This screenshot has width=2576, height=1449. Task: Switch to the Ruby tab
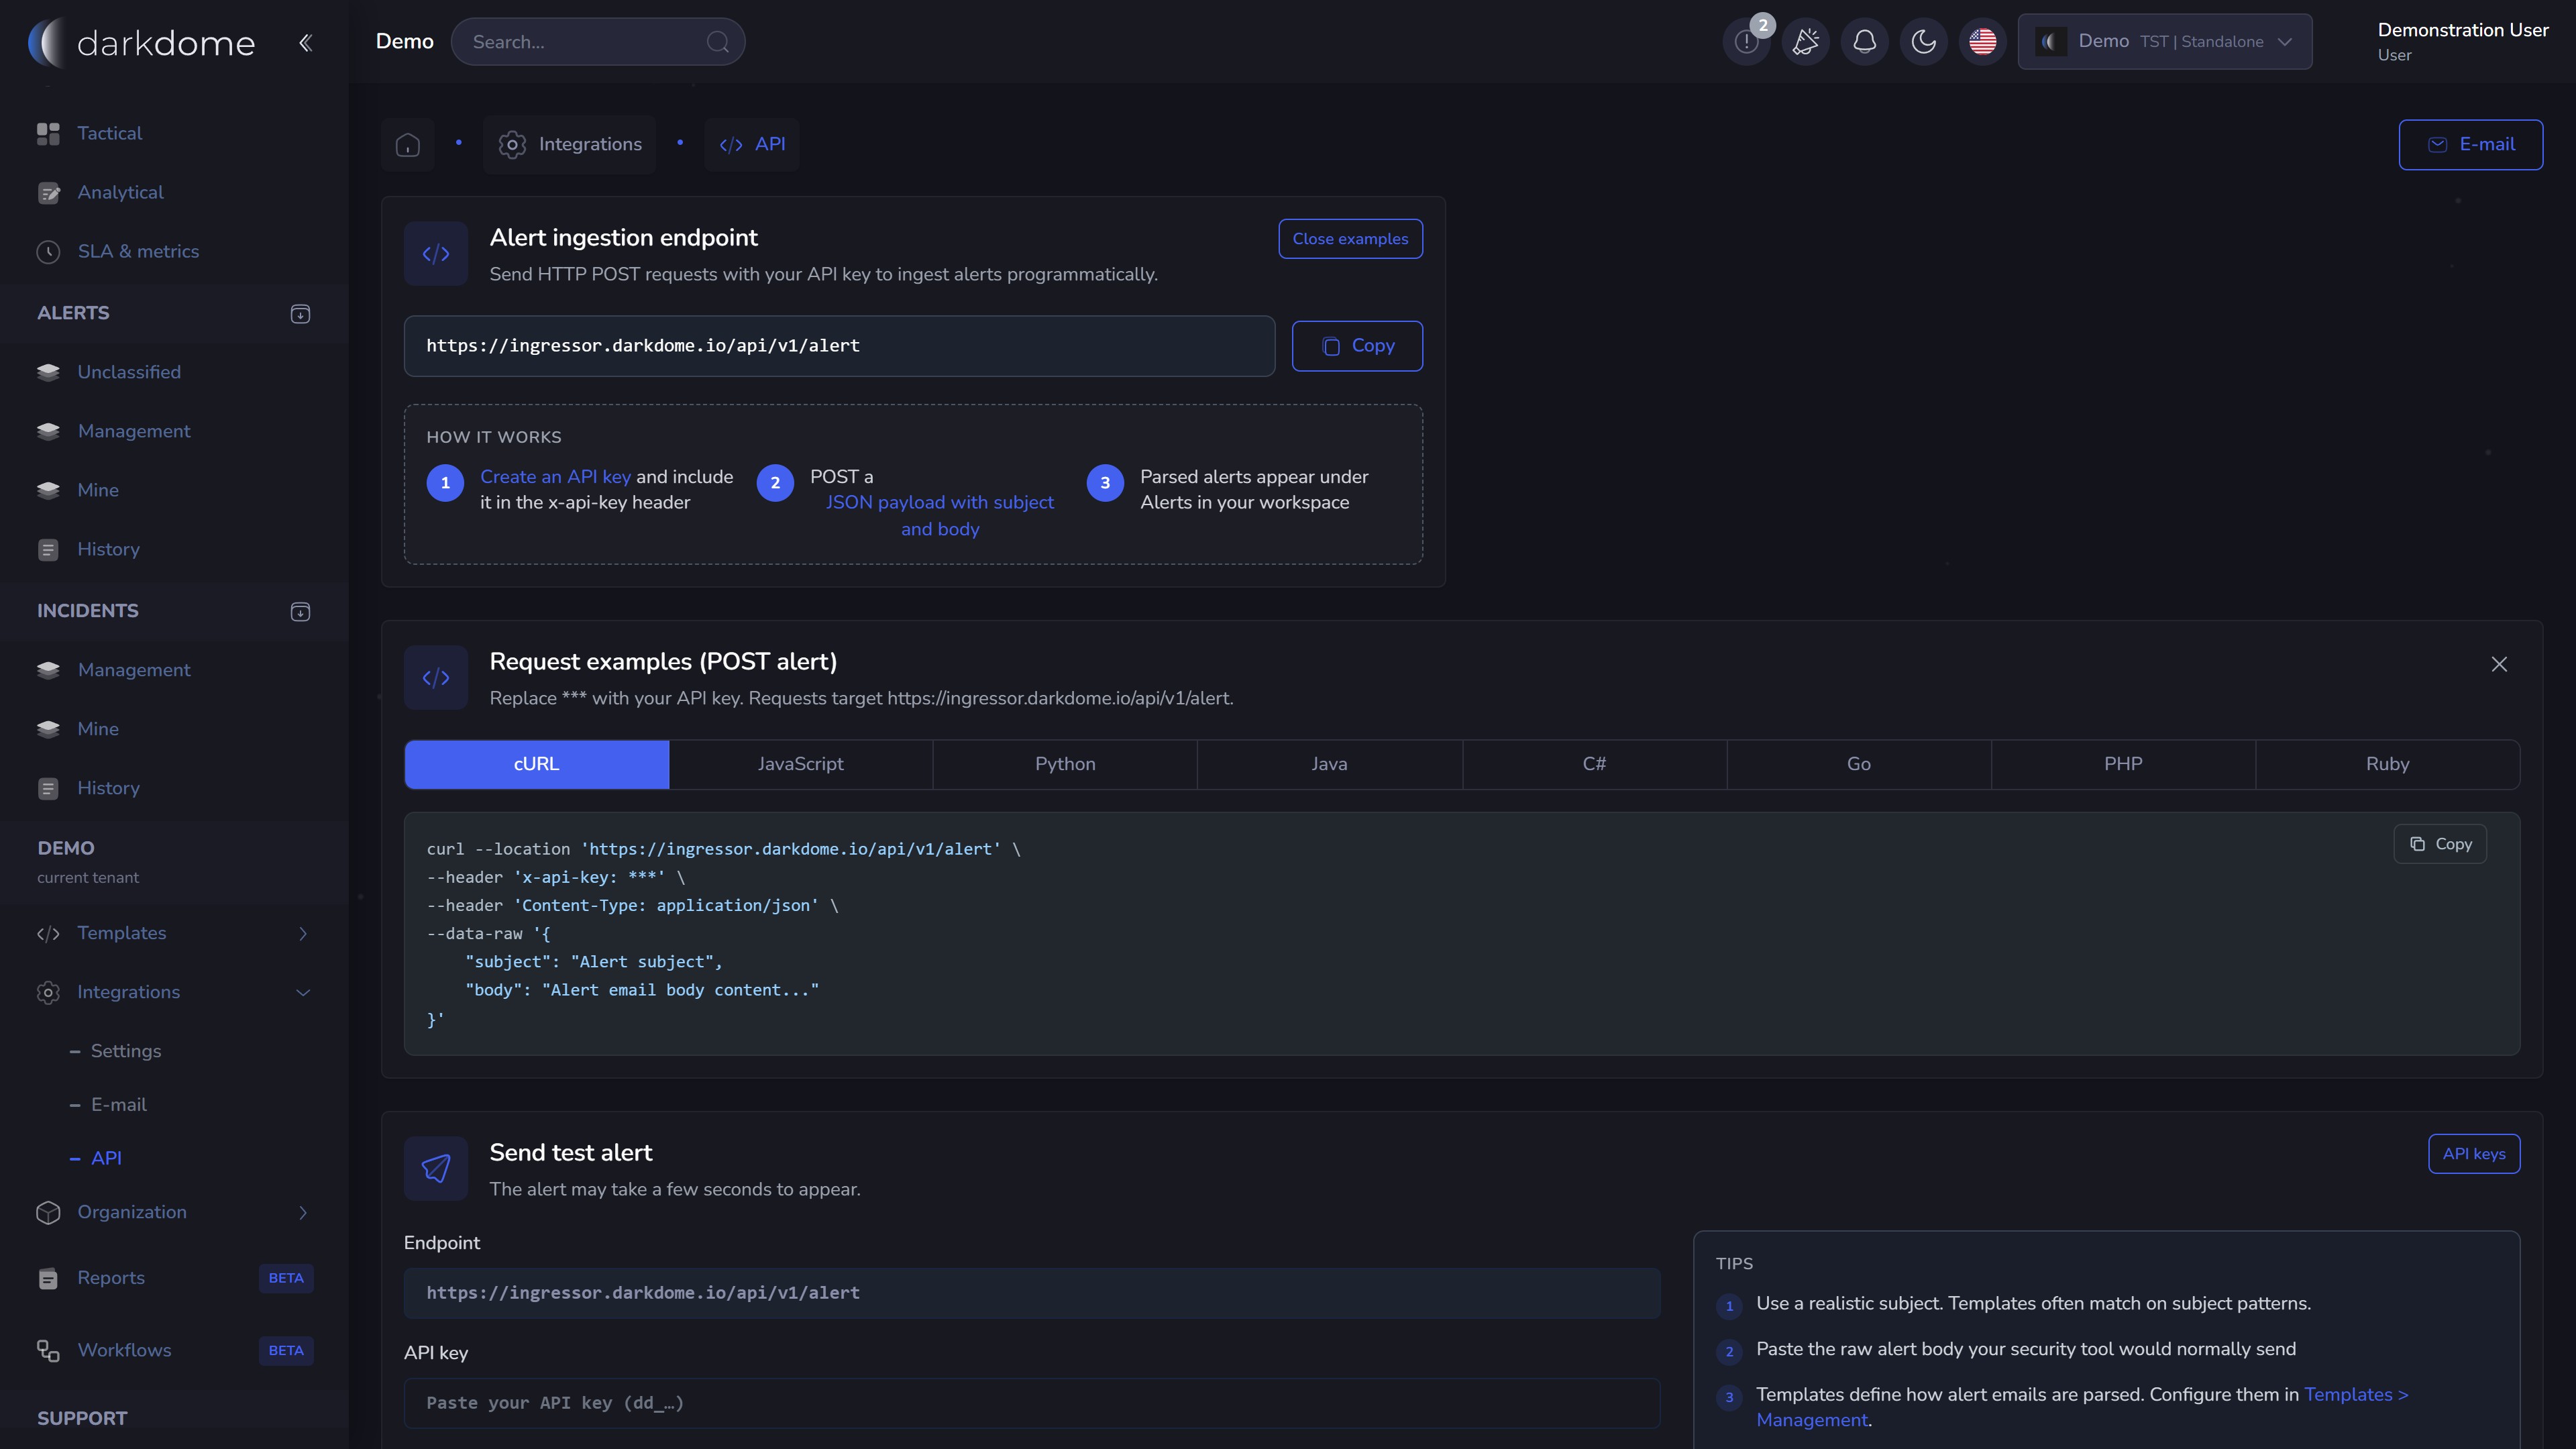(x=2387, y=765)
